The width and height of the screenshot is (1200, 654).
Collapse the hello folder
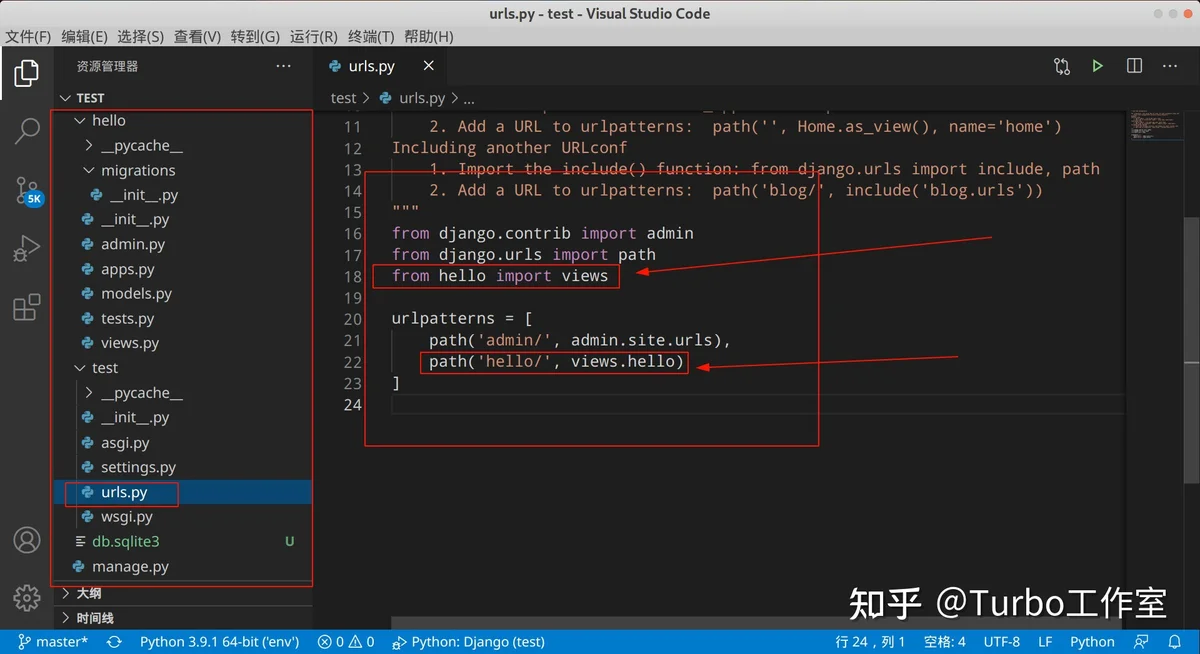(183, 120)
